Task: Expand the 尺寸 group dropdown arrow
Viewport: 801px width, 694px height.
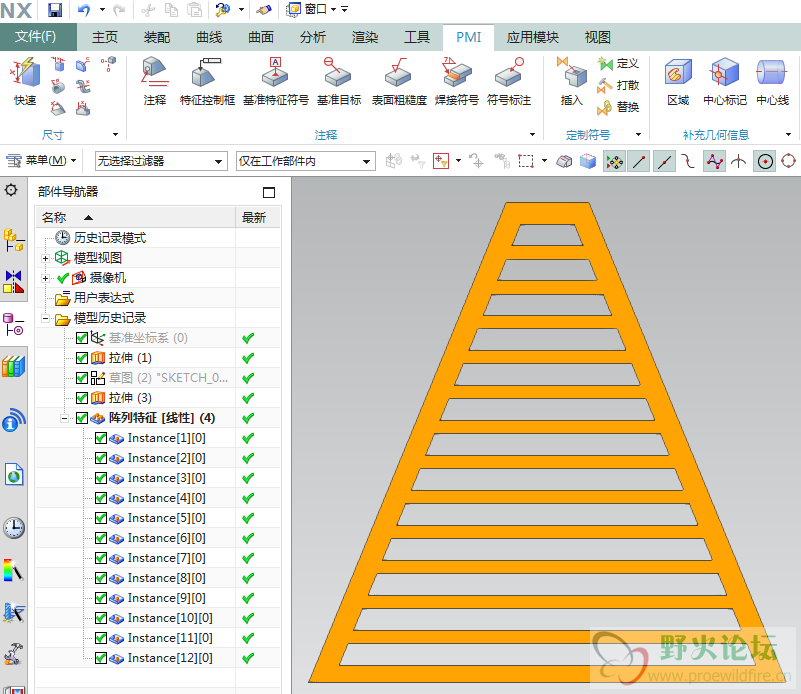Action: click(x=115, y=135)
